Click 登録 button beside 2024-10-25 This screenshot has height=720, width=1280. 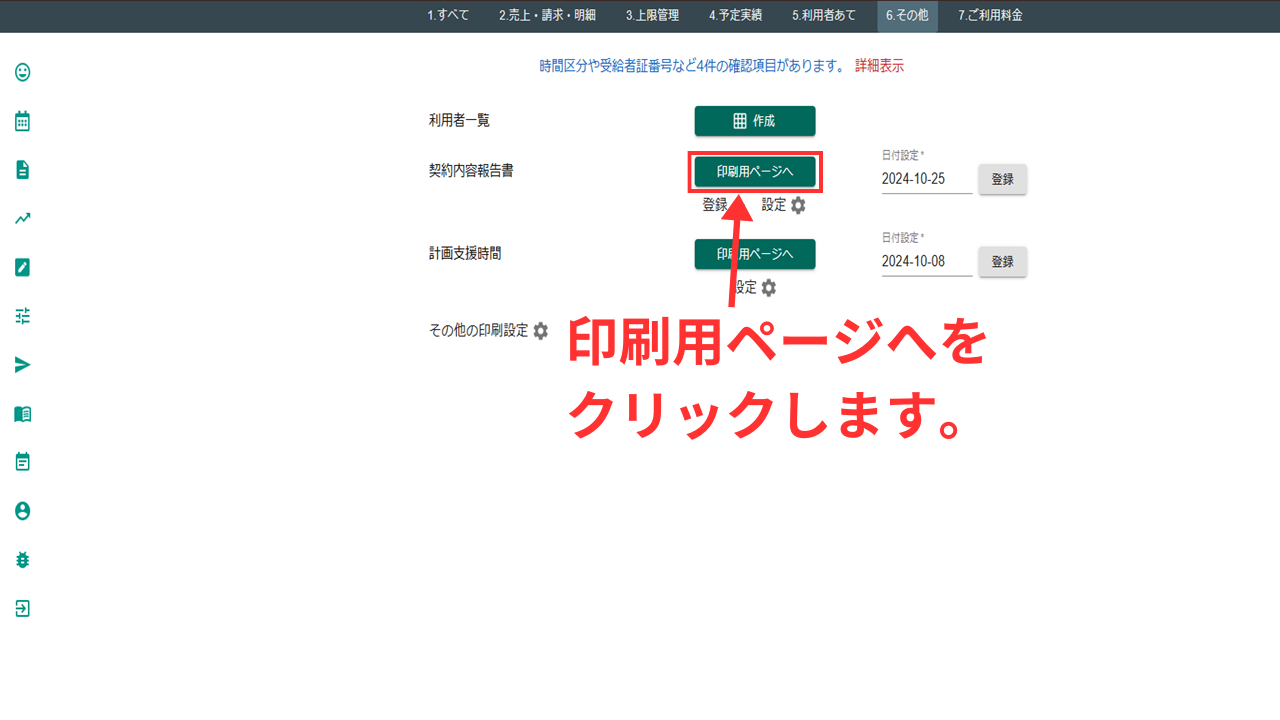[x=1002, y=179]
